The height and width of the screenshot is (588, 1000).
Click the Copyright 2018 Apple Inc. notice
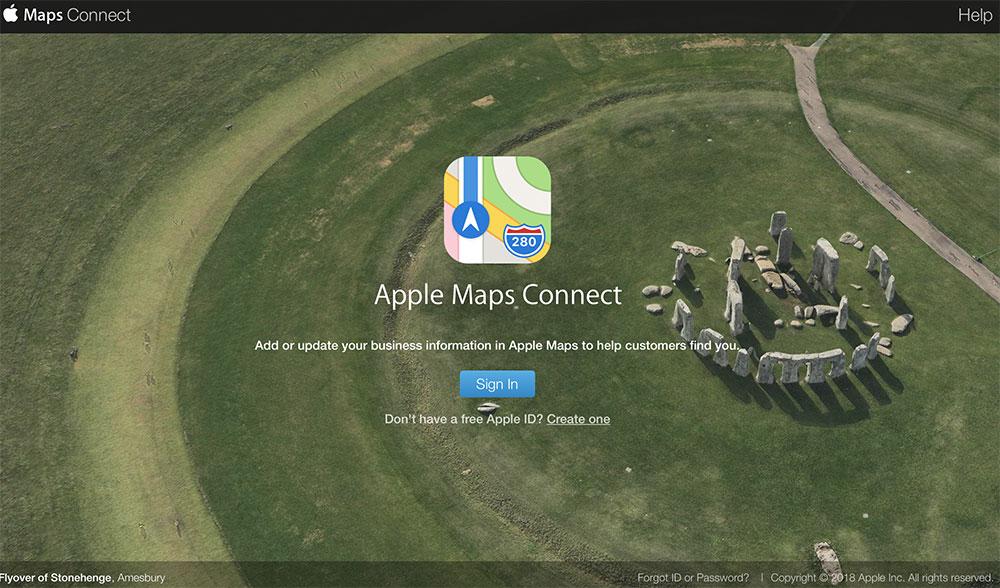pyautogui.click(x=883, y=578)
